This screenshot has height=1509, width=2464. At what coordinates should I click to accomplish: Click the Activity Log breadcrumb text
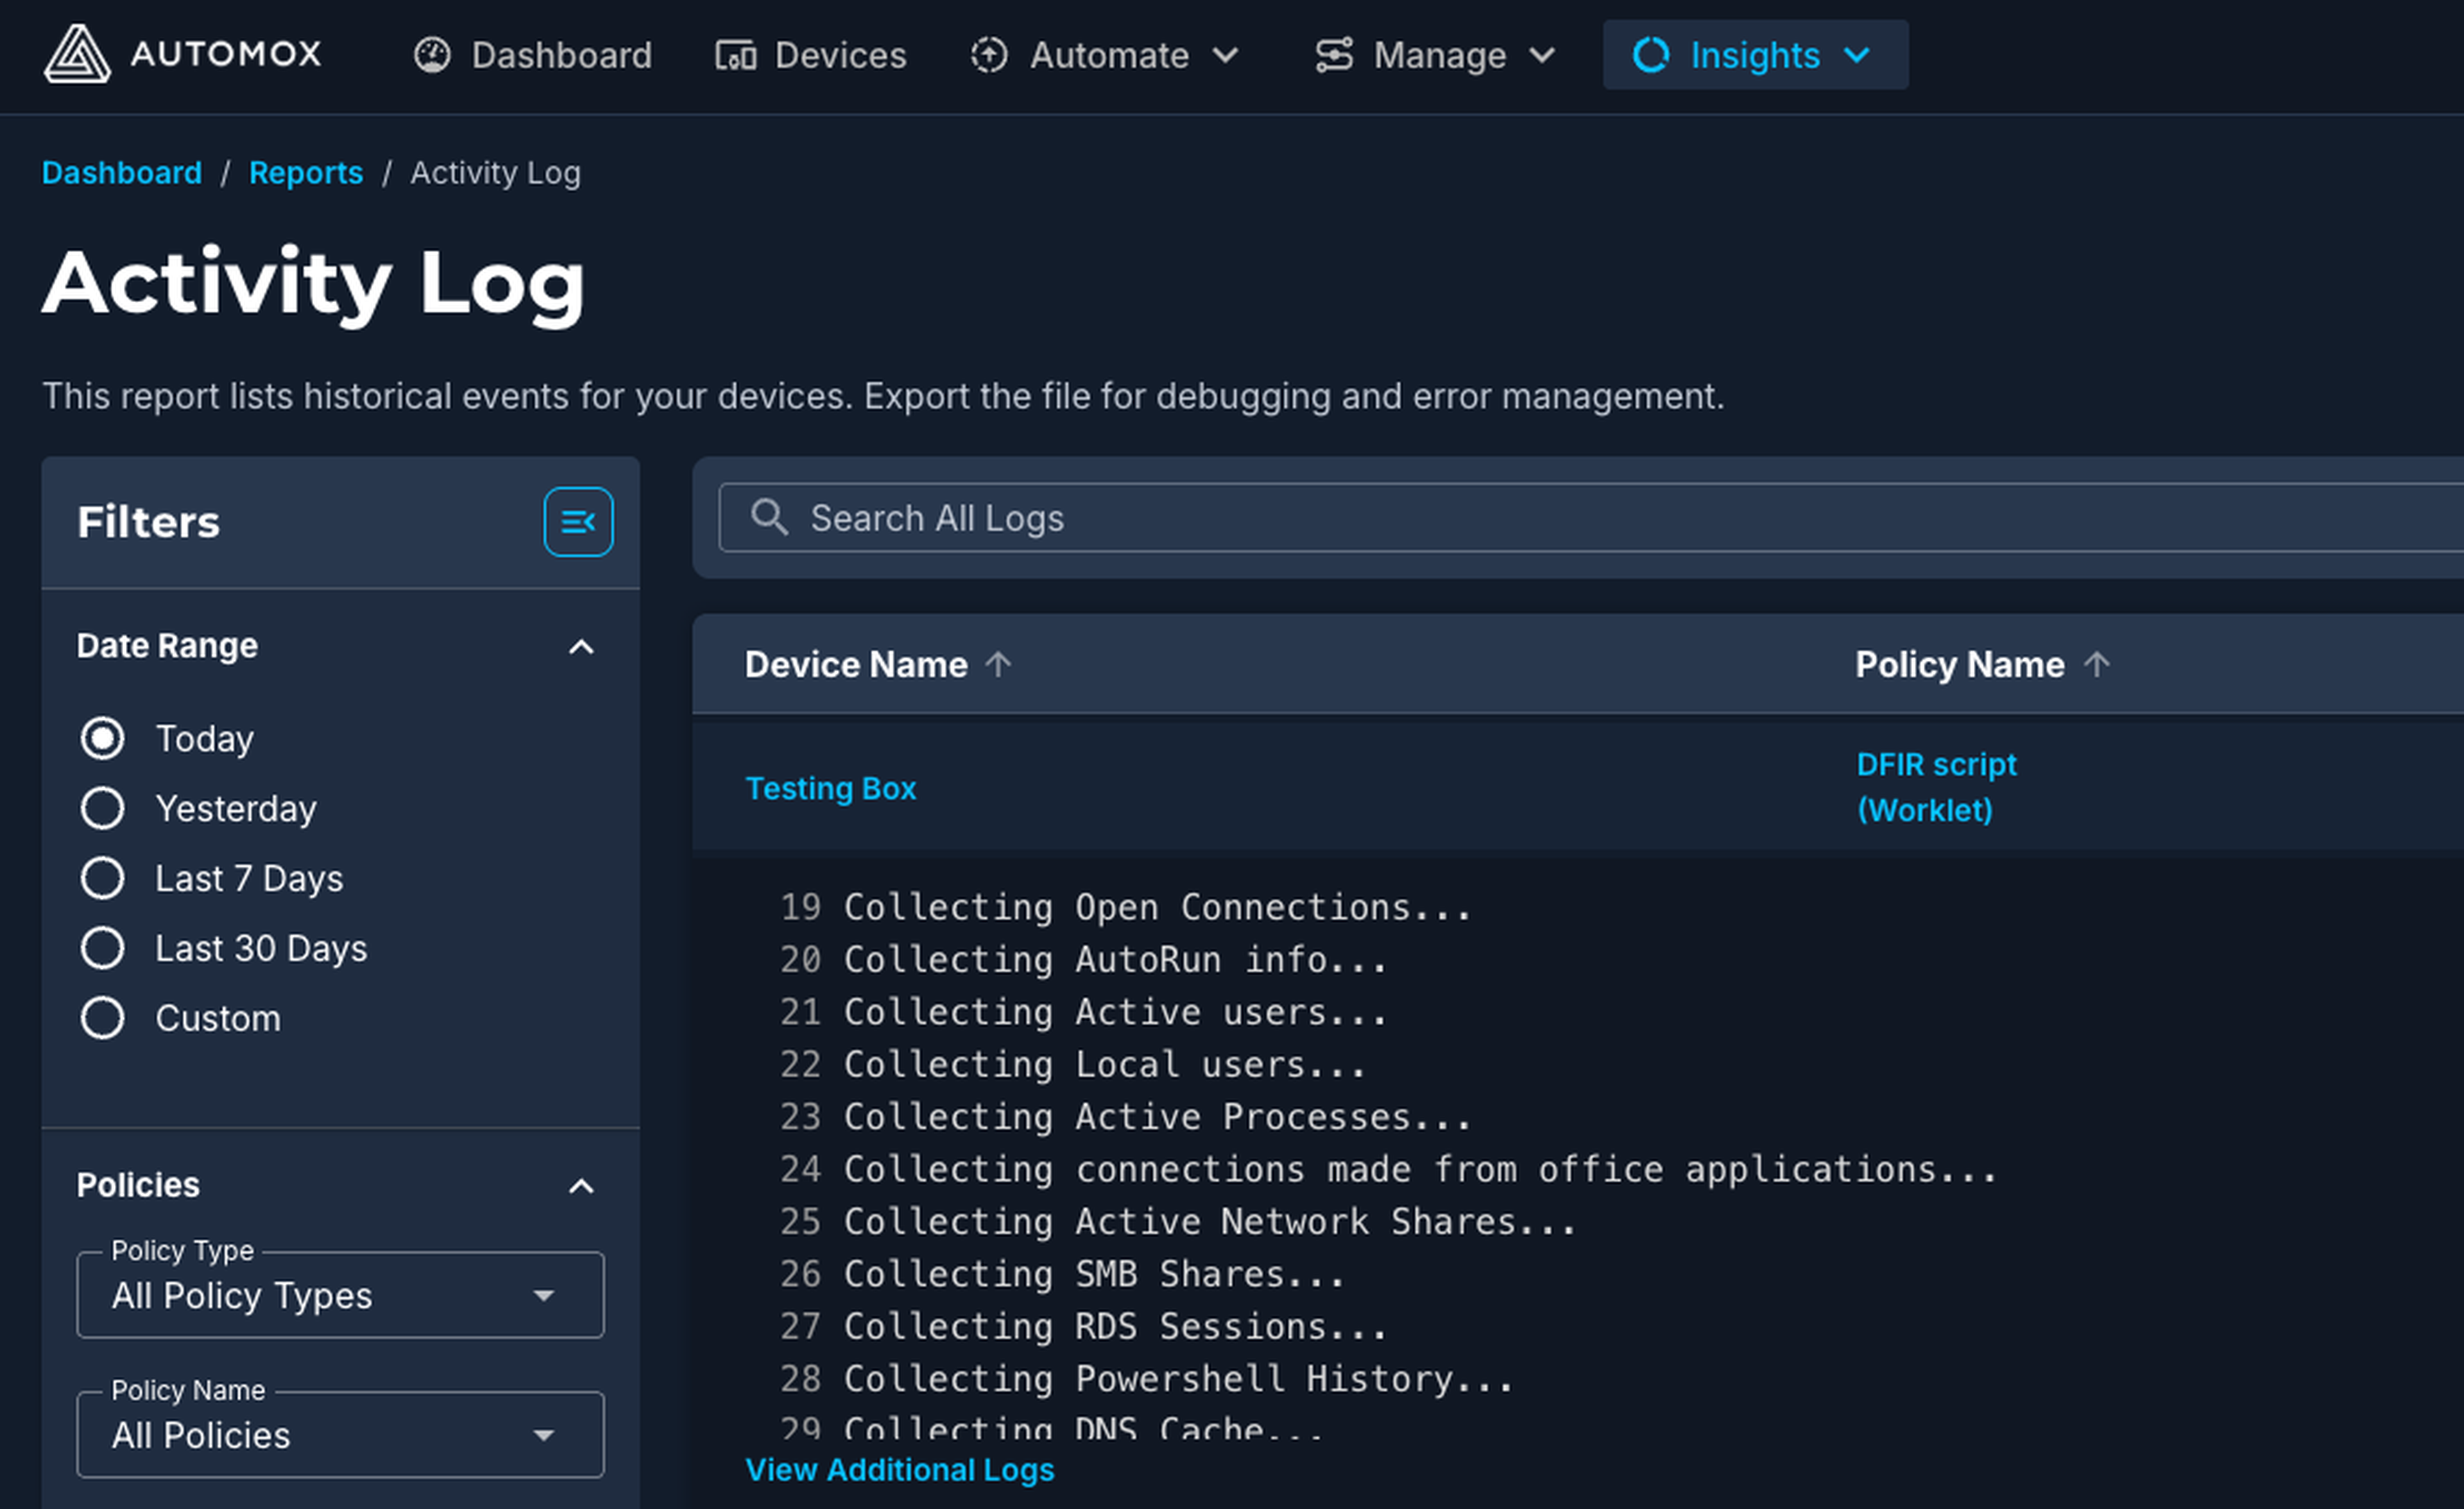click(x=495, y=173)
